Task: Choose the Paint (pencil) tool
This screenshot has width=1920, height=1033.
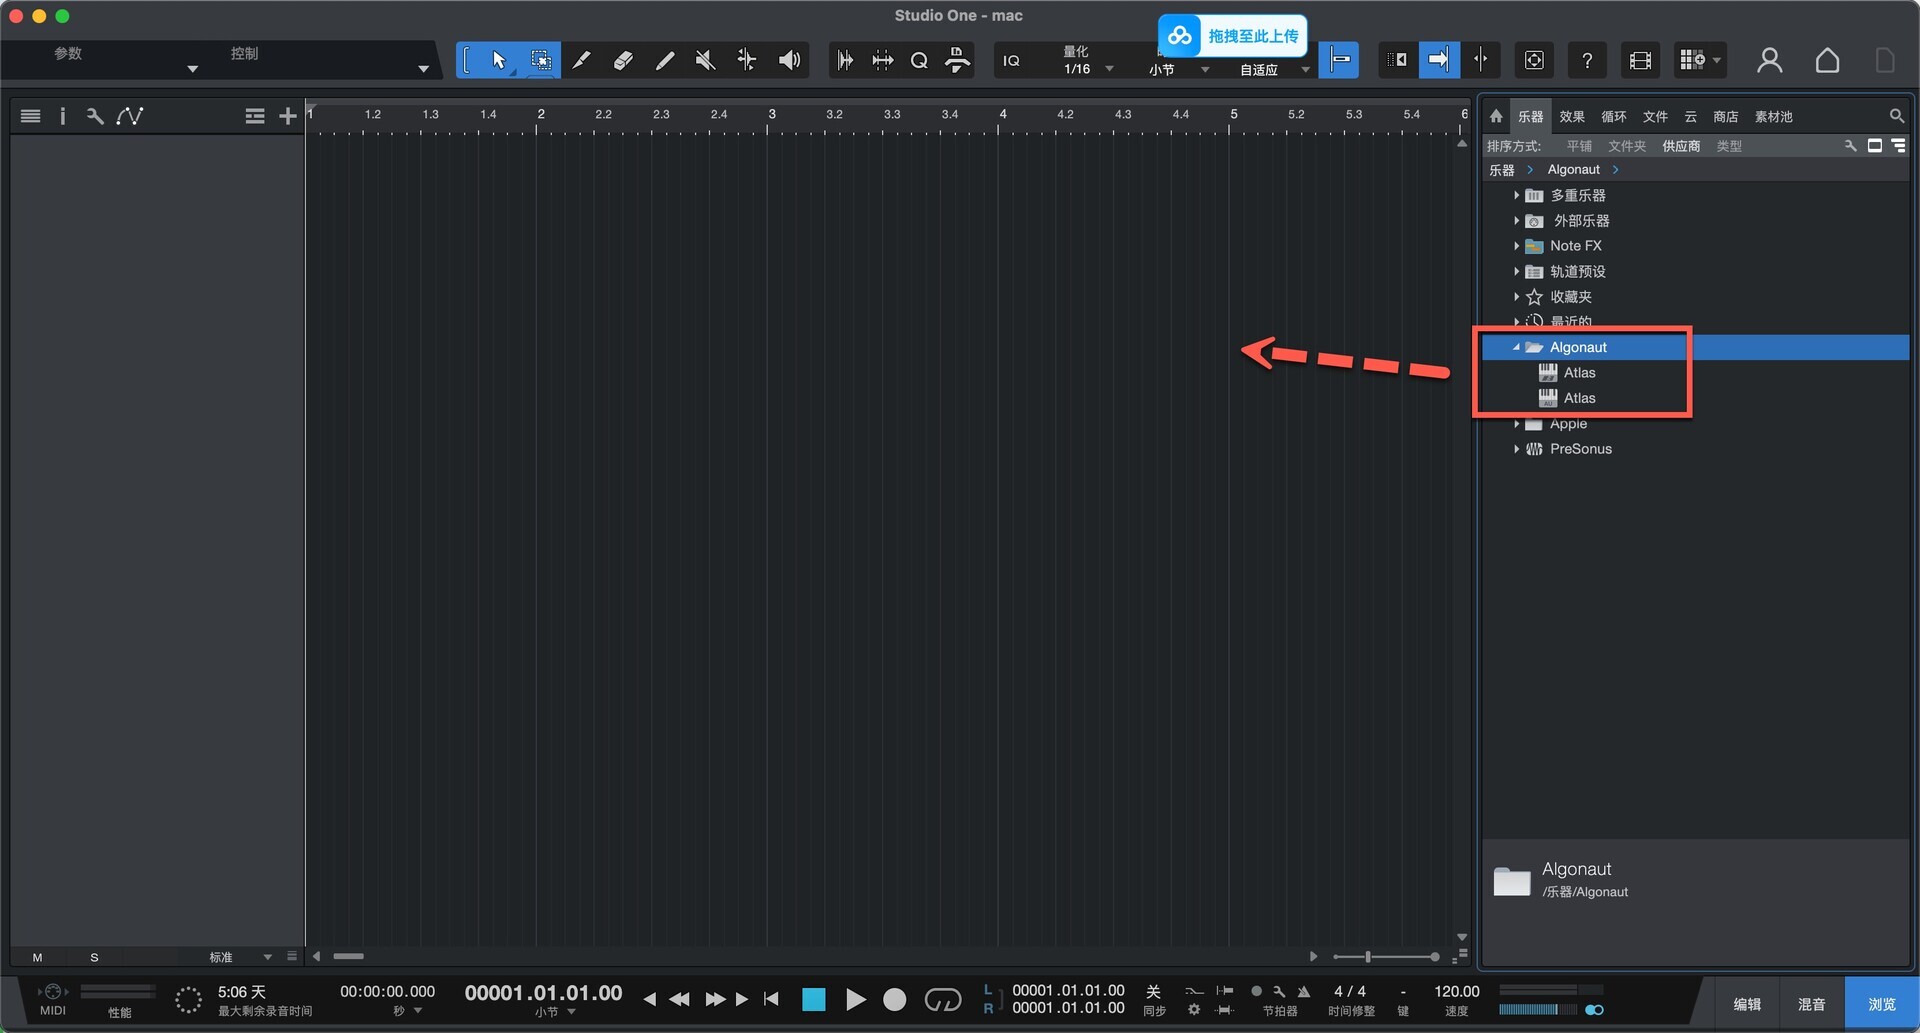Action: tap(581, 60)
